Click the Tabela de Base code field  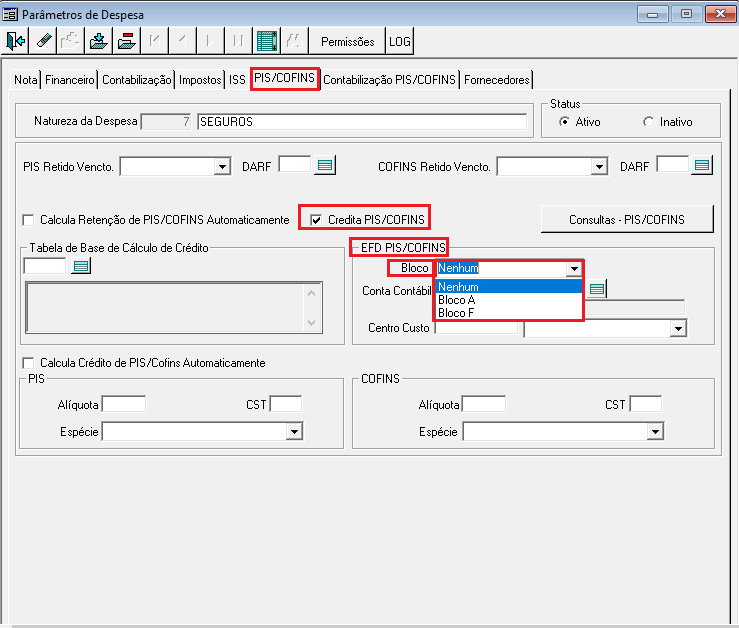[x=45, y=266]
